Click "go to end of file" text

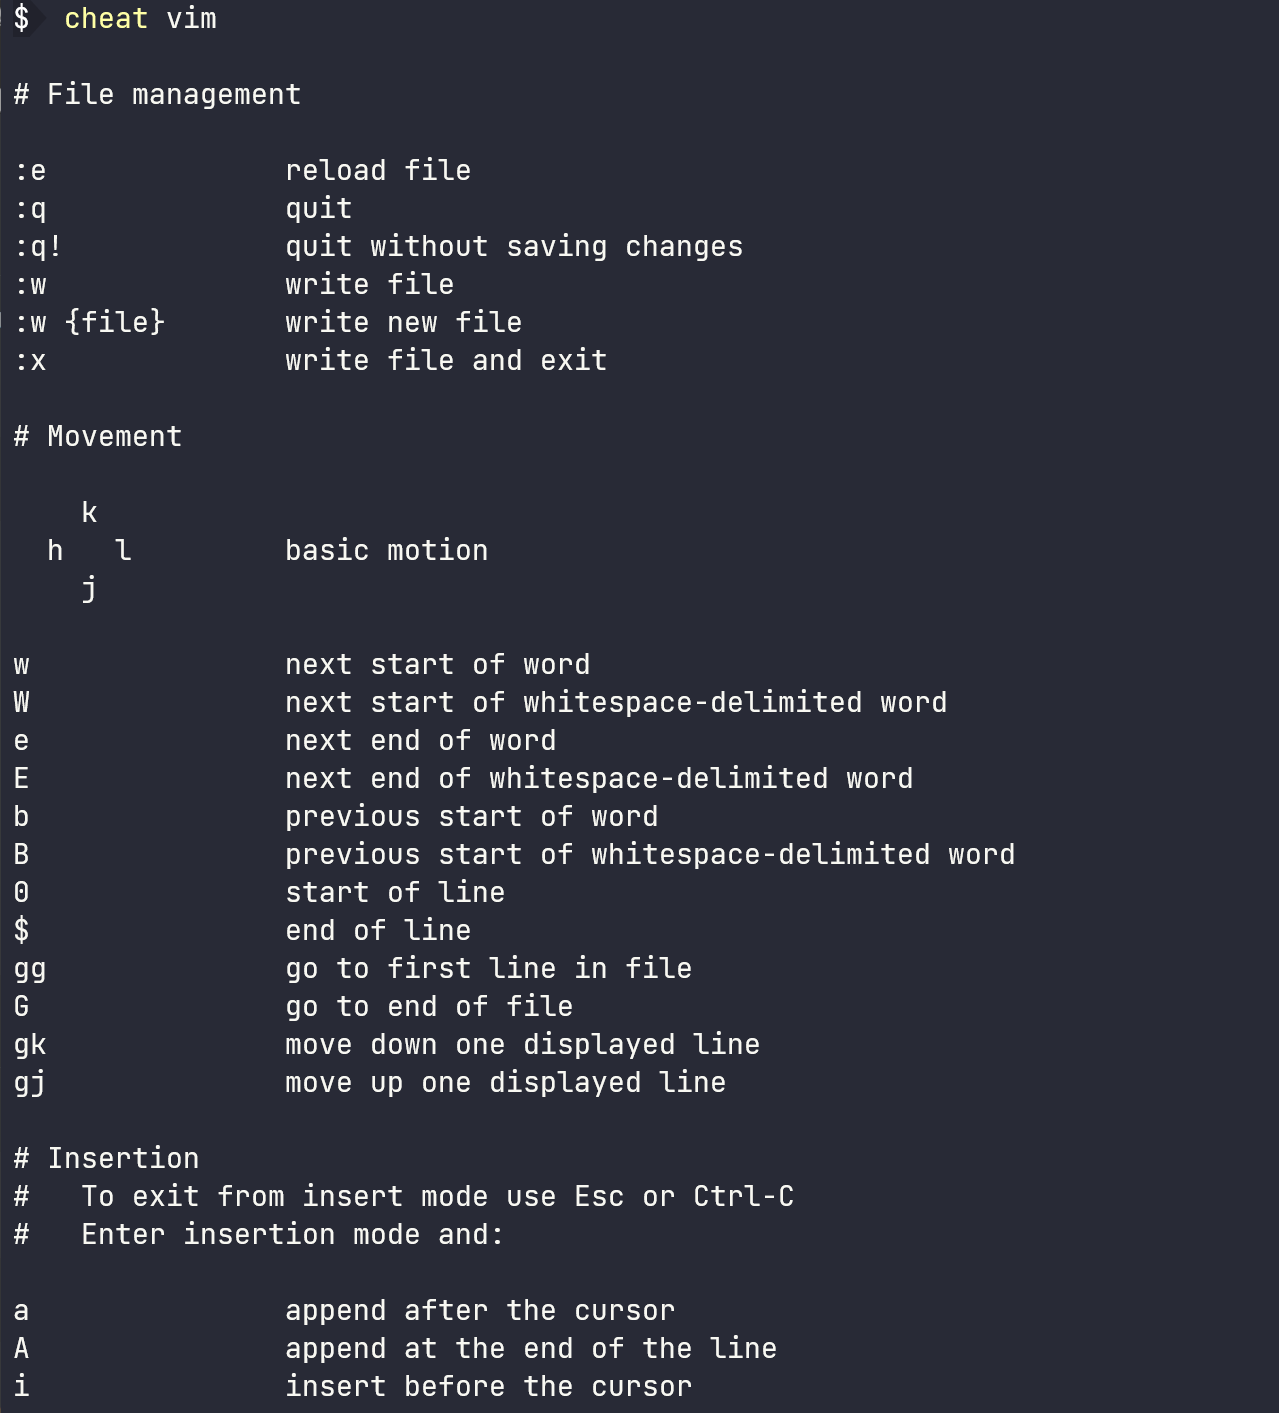(428, 1007)
